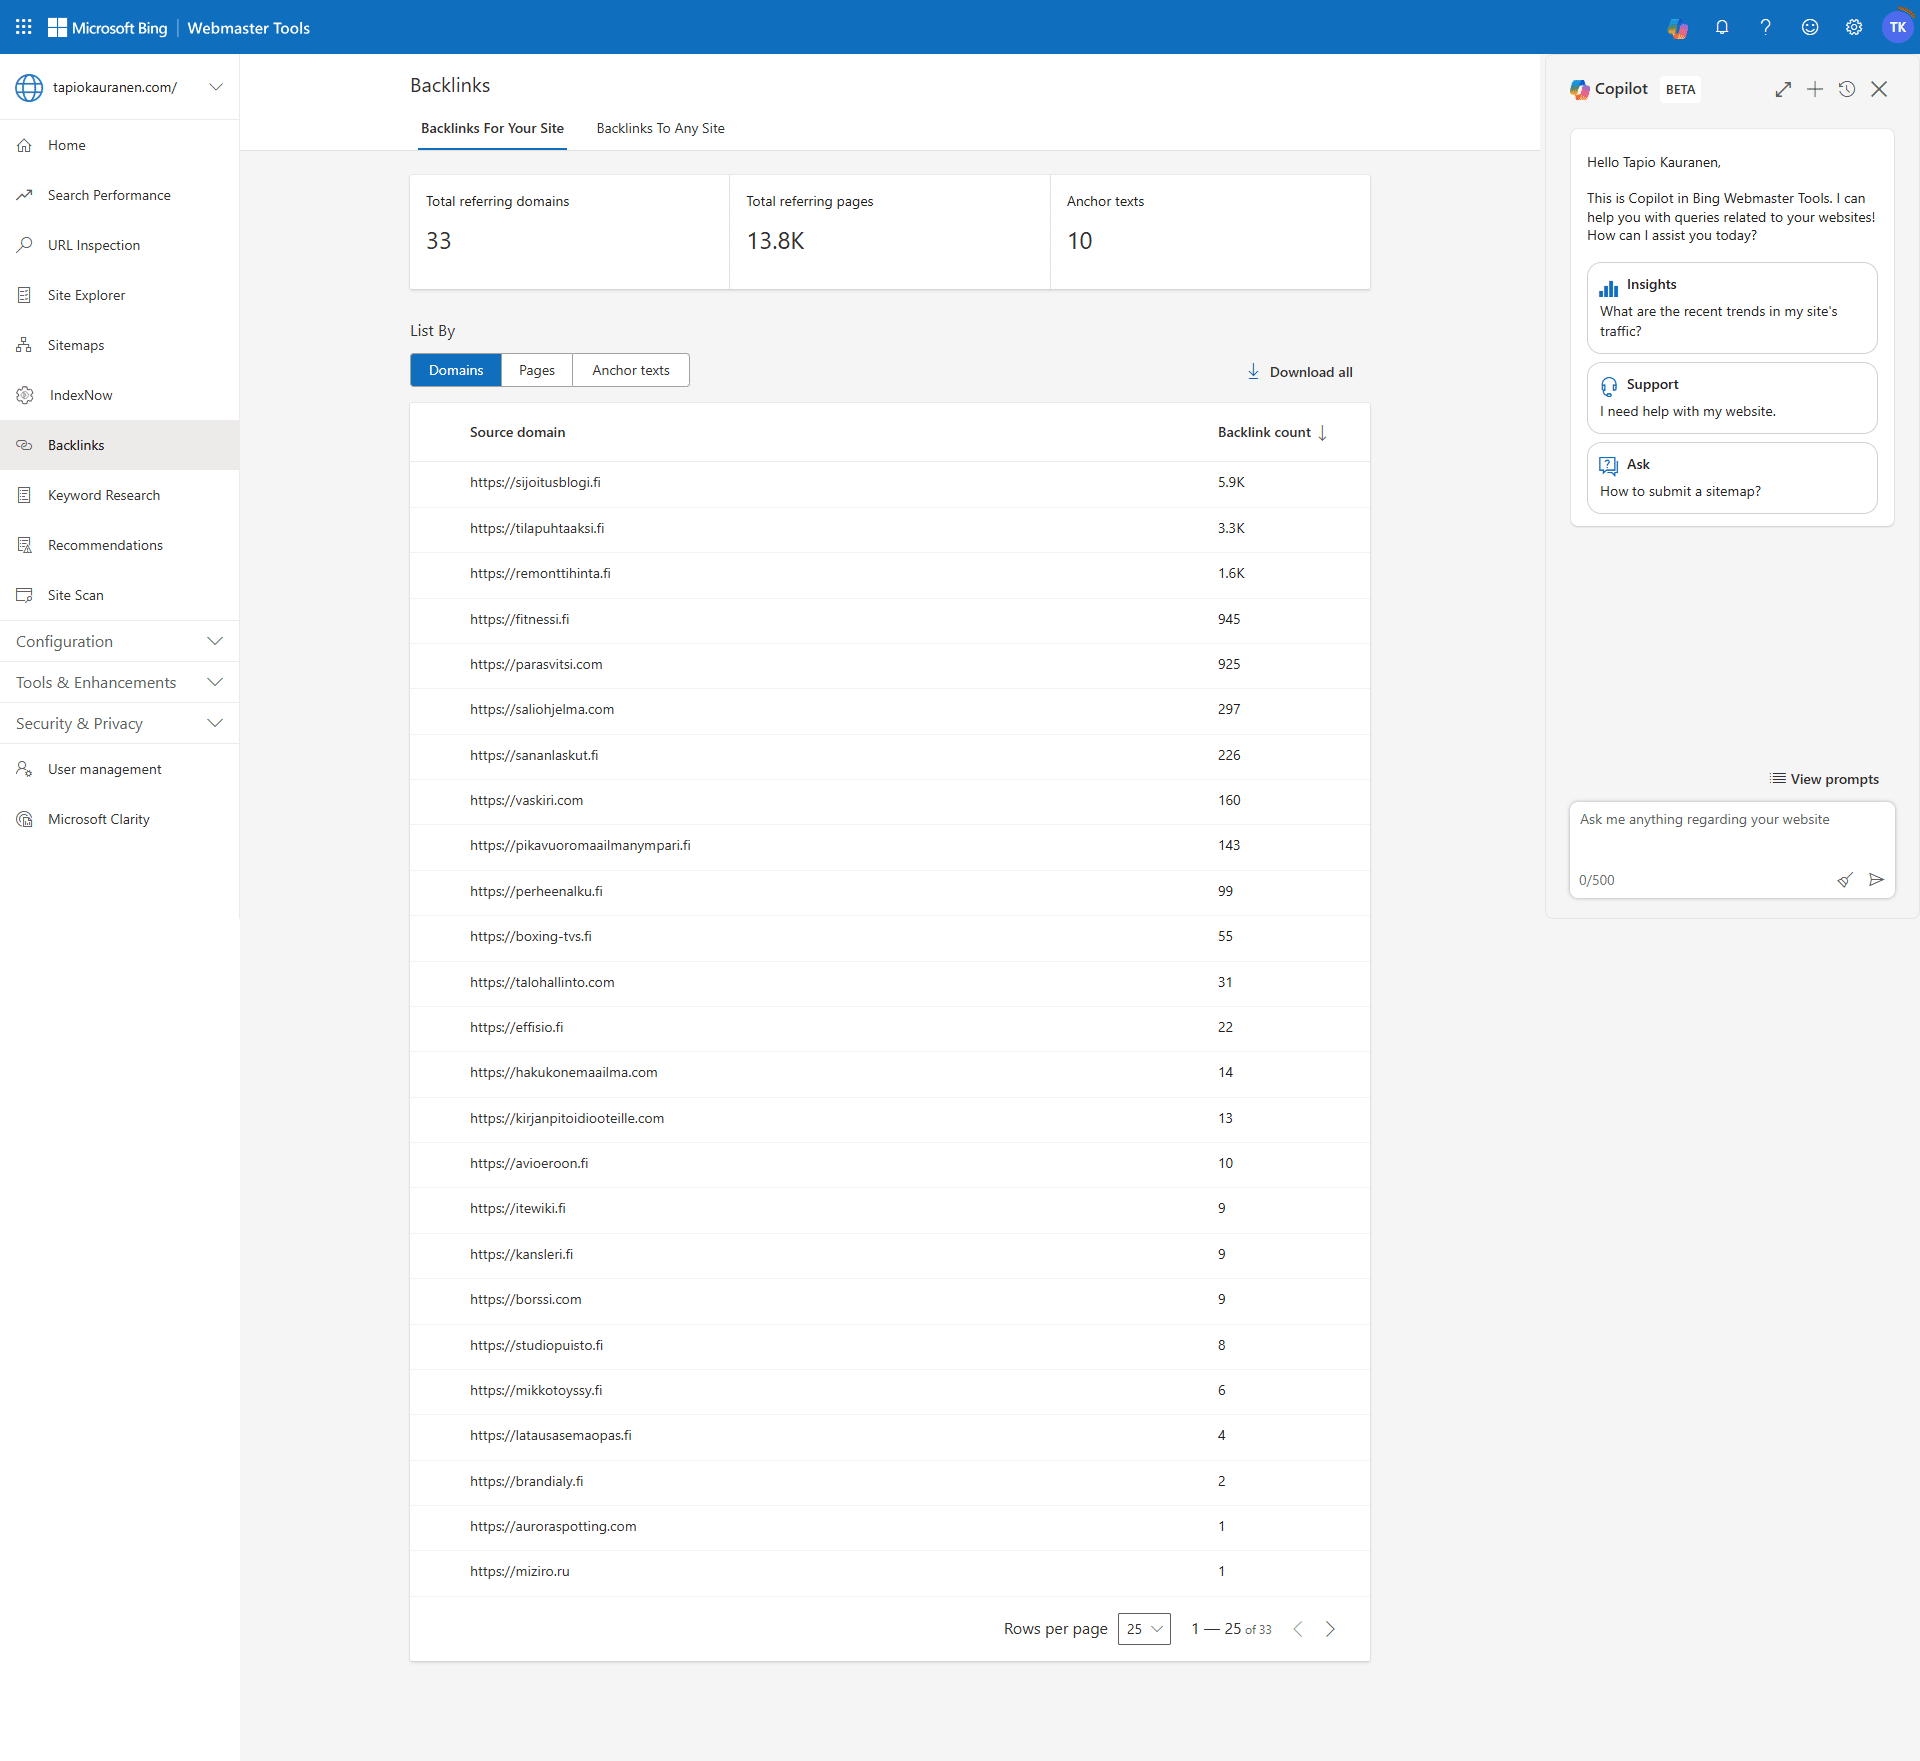Click Download all
This screenshot has width=1920, height=1761.
coord(1299,372)
